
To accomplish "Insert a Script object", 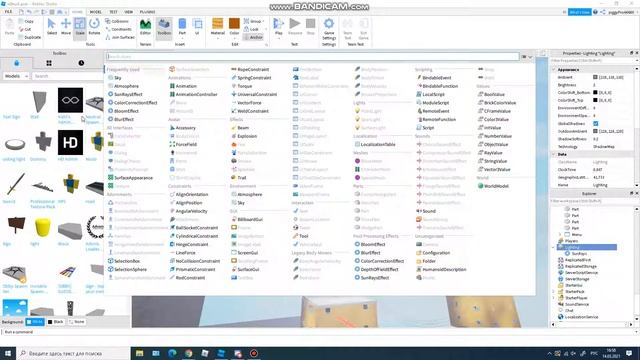I will (425, 128).
